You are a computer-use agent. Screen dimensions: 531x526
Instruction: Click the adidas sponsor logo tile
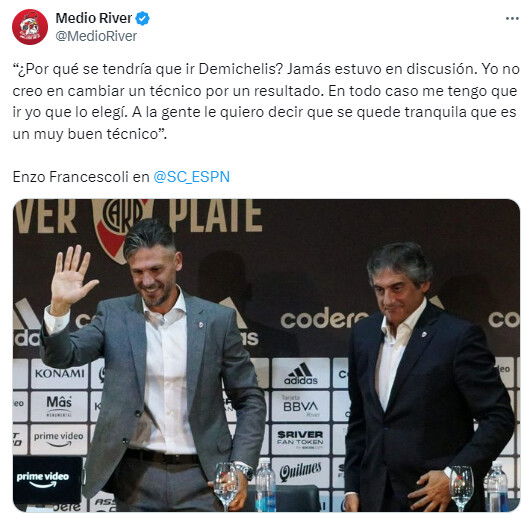(301, 373)
